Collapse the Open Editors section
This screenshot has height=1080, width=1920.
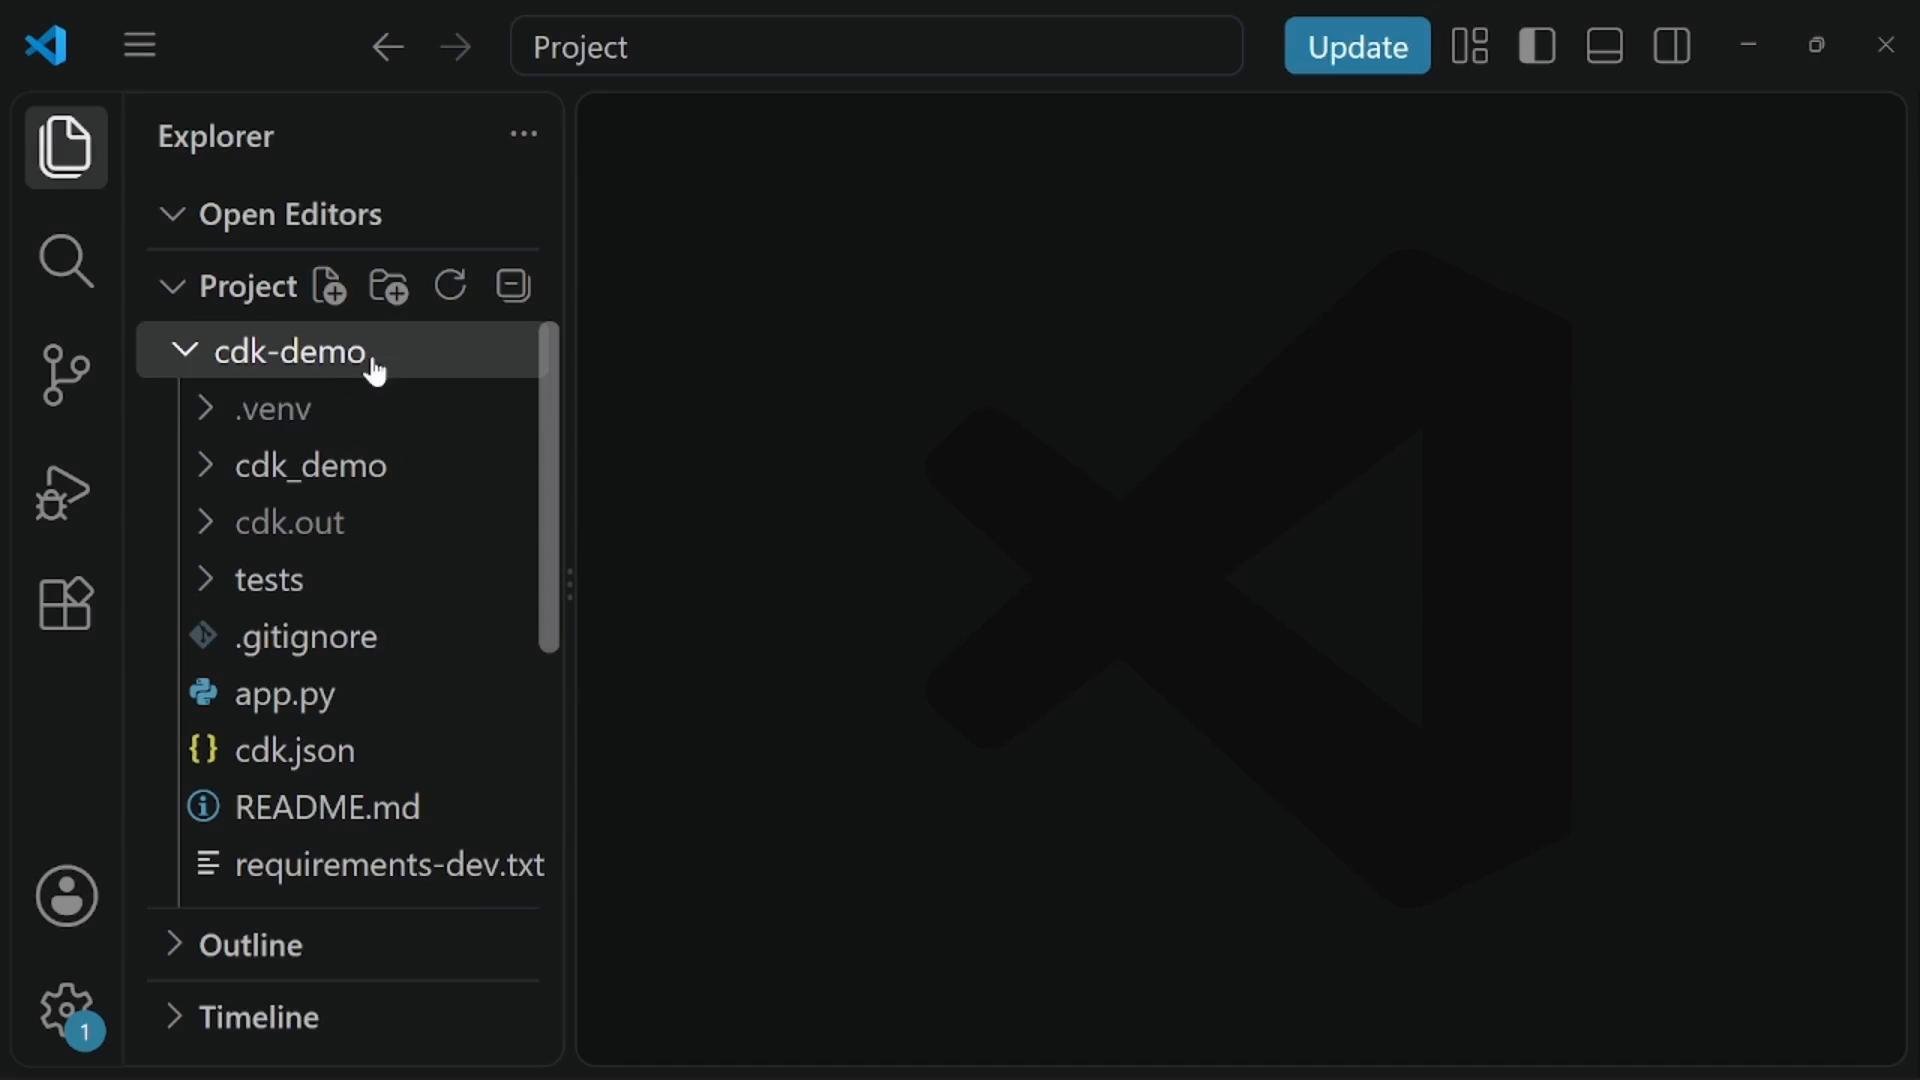point(343,214)
